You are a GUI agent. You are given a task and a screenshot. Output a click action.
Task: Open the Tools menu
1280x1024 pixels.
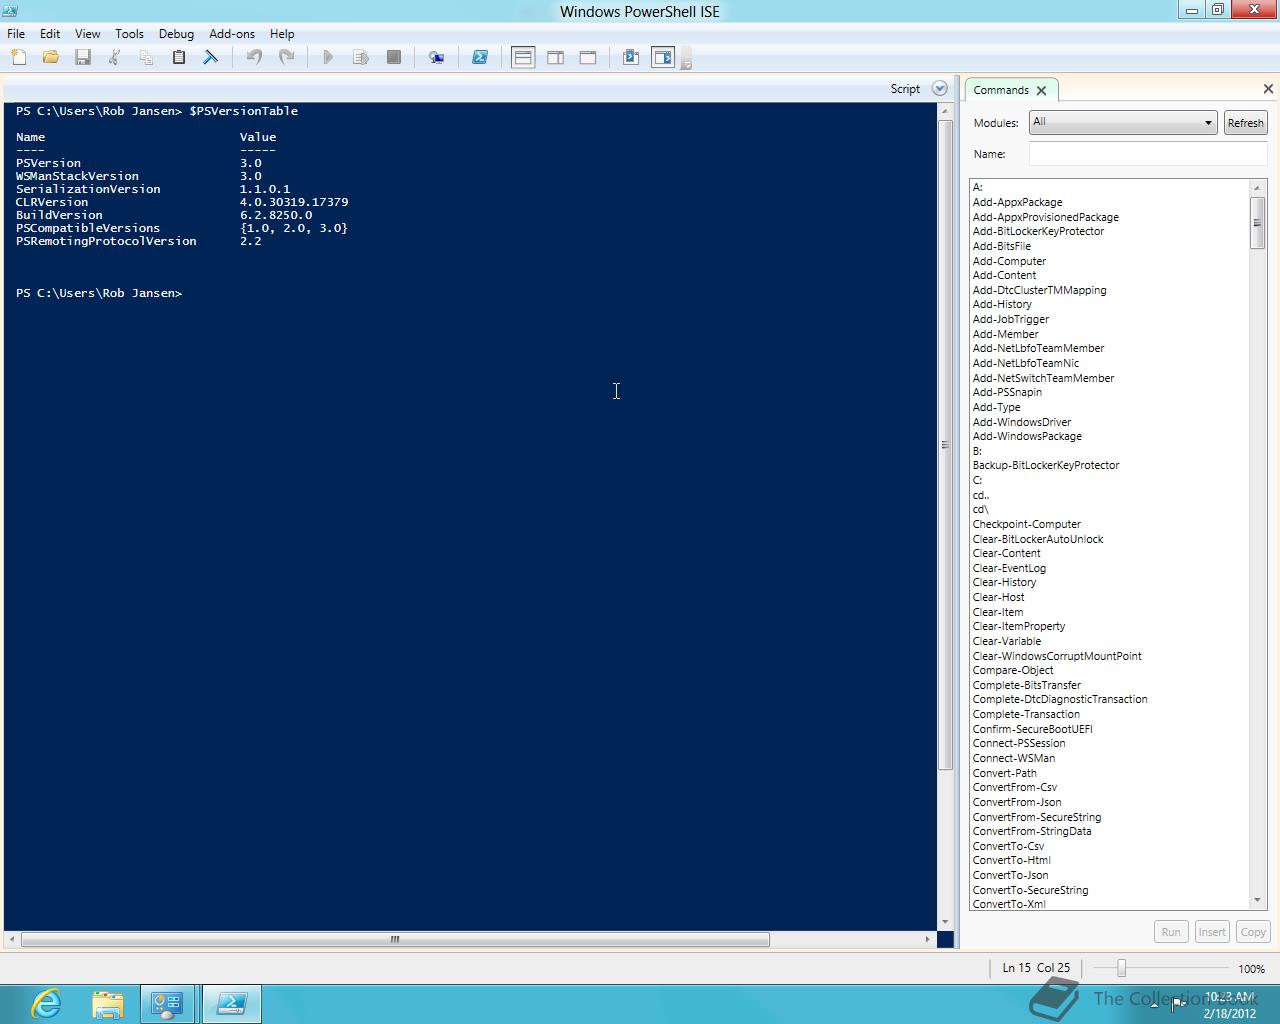click(x=129, y=33)
